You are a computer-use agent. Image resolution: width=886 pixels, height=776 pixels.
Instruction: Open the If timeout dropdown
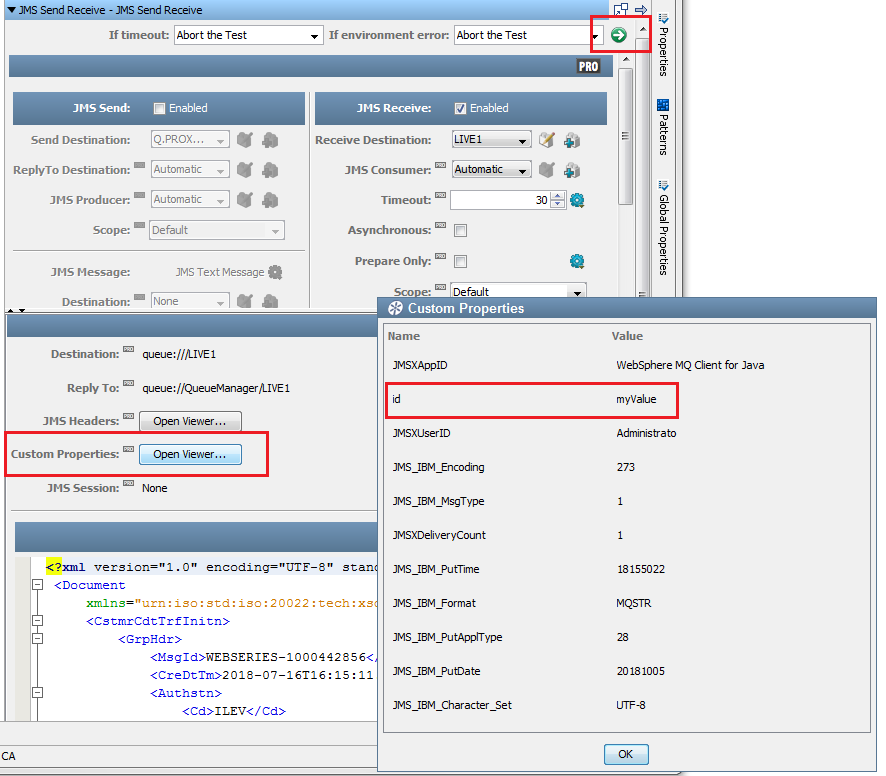point(246,35)
